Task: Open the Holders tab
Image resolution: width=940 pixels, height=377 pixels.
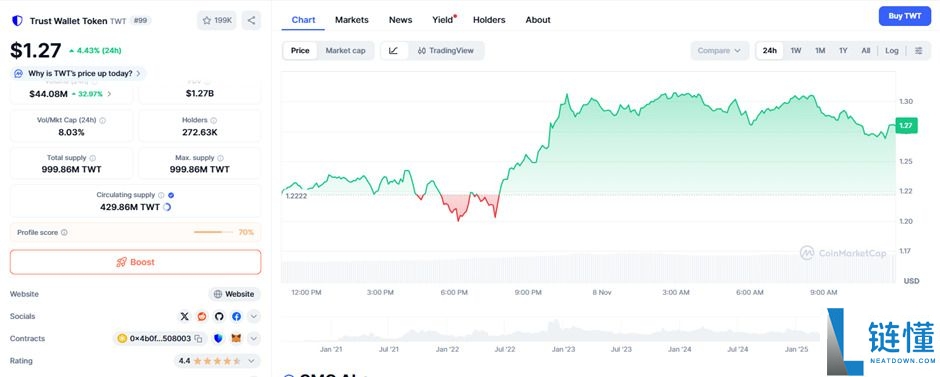Action: (489, 20)
